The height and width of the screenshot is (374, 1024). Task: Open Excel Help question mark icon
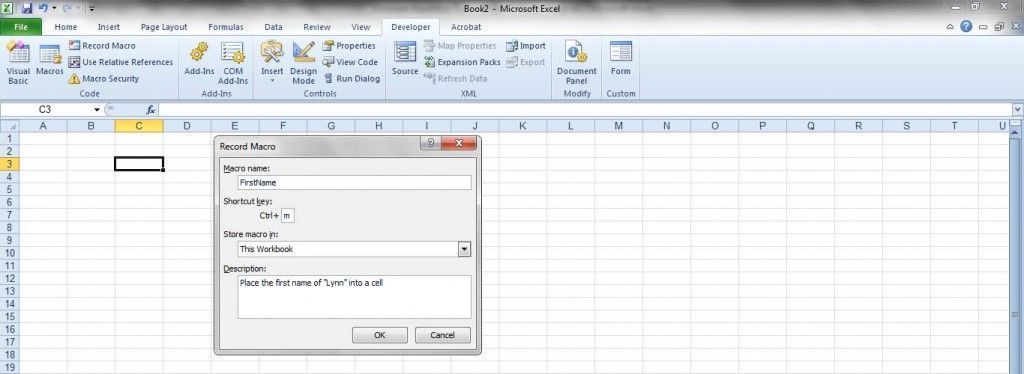coord(967,27)
